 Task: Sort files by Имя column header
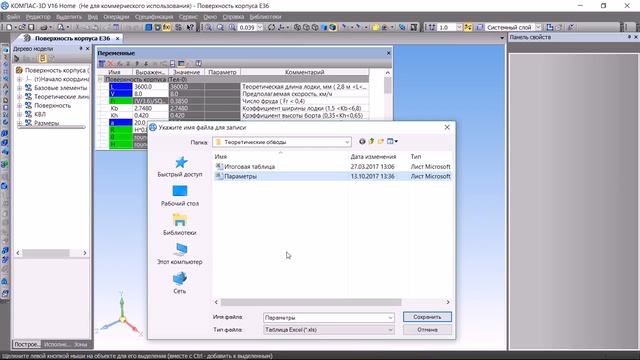[x=221, y=157]
